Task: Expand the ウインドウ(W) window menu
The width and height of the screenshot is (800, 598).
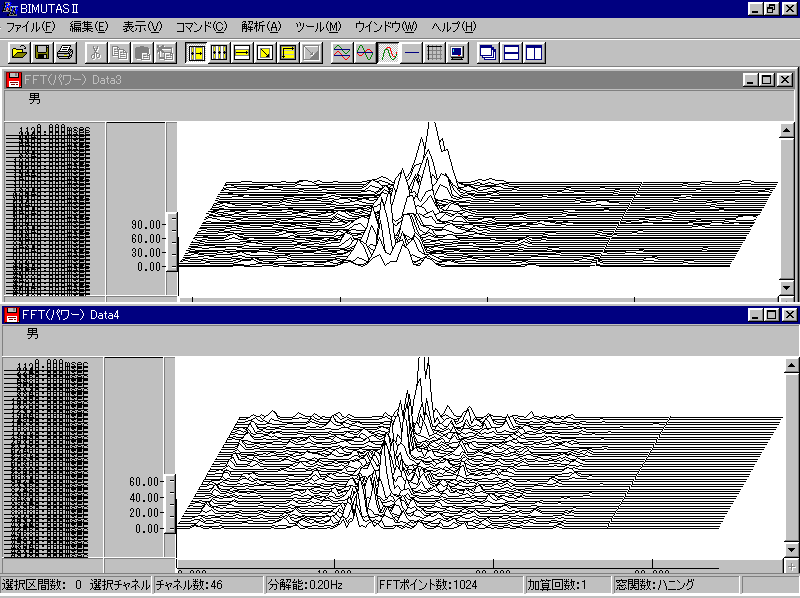Action: [386, 26]
